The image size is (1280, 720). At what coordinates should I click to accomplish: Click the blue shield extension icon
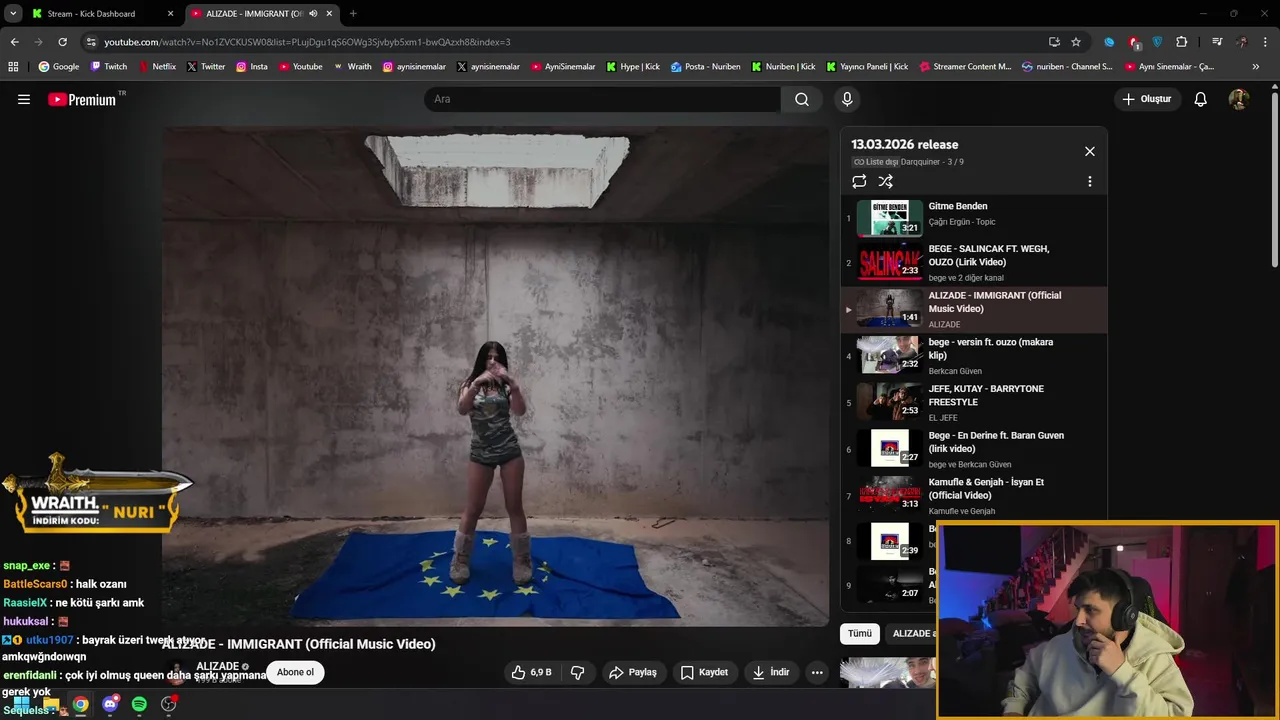pyautogui.click(x=1157, y=42)
